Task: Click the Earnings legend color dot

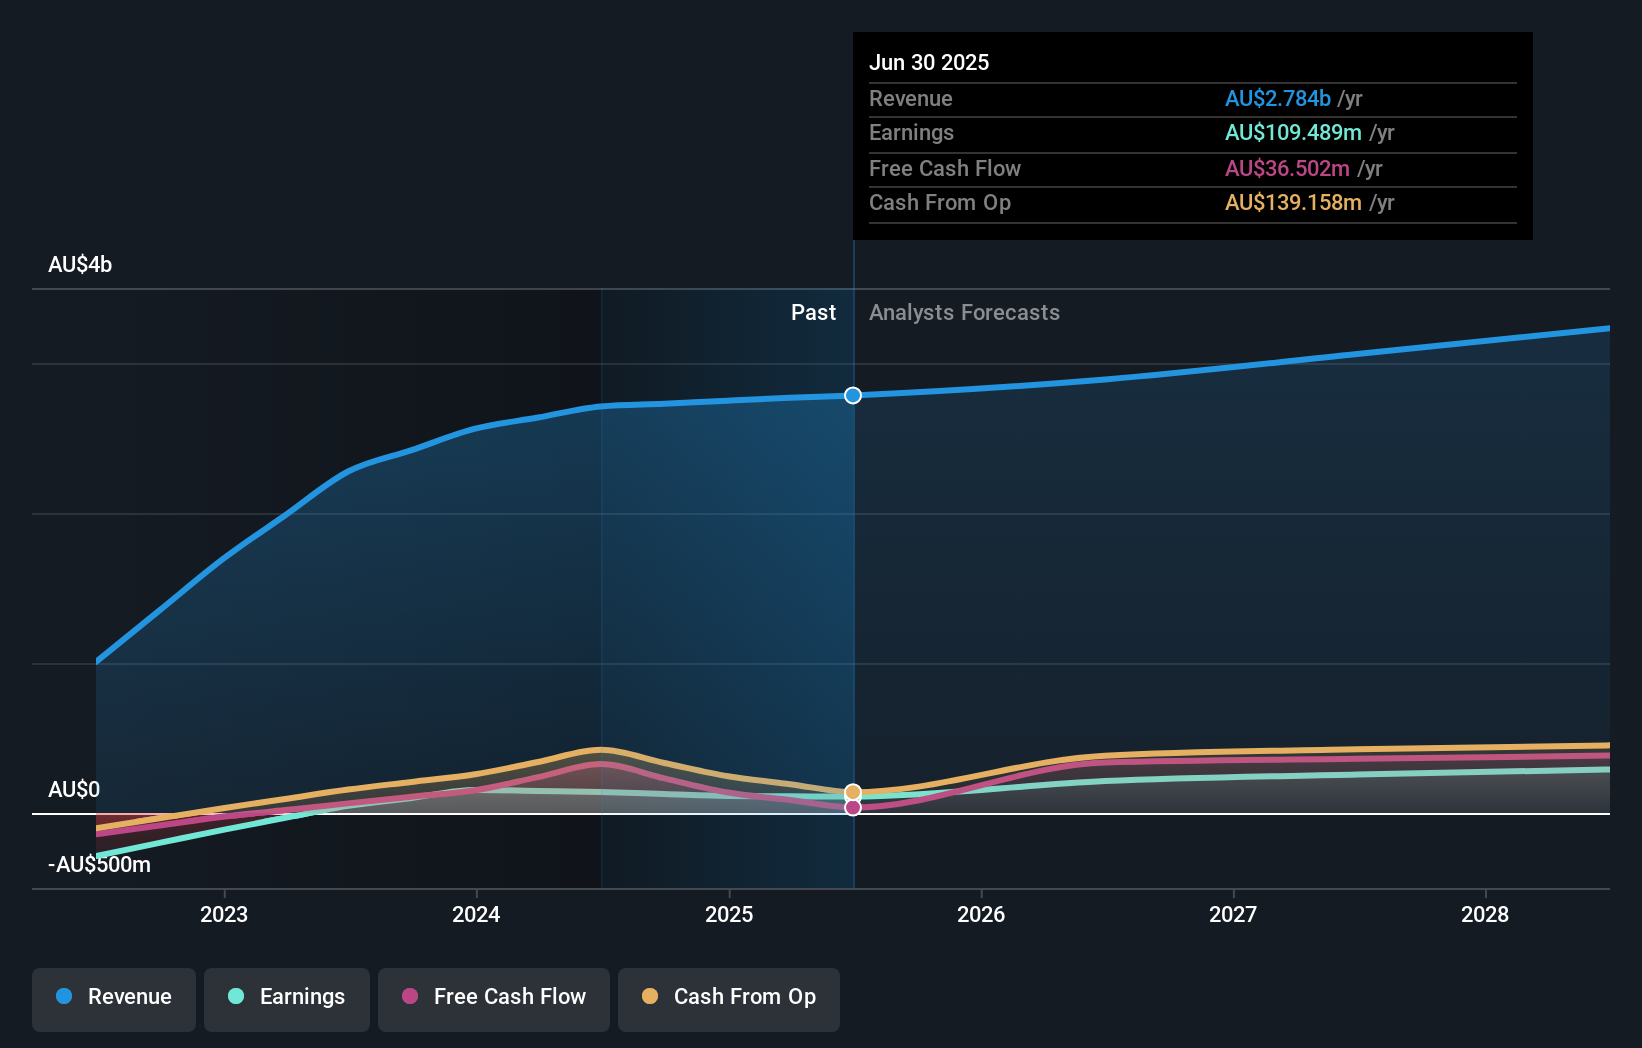Action: 234,997
